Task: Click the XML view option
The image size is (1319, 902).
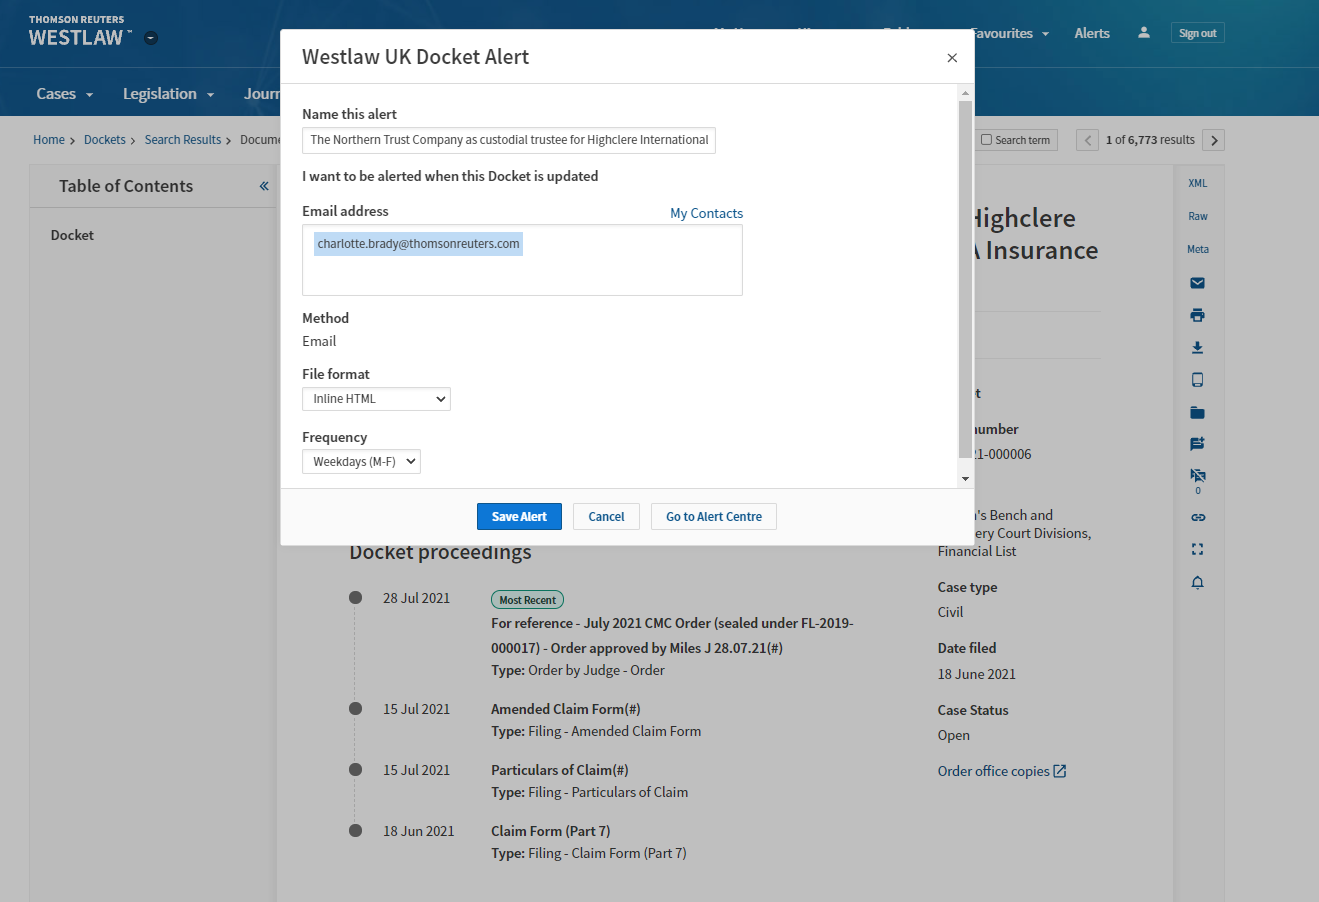Action: pos(1198,183)
